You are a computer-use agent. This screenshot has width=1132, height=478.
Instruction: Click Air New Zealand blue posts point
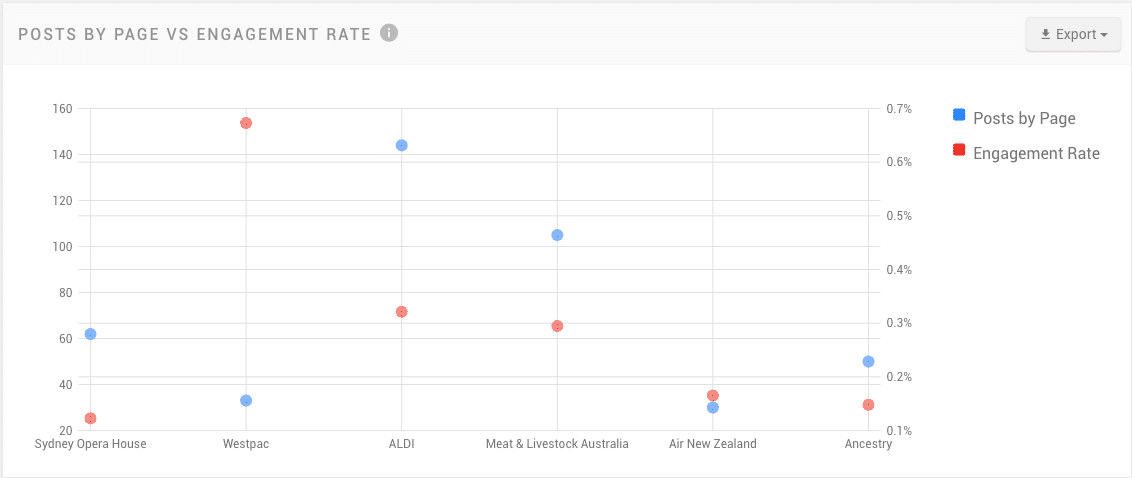point(713,408)
